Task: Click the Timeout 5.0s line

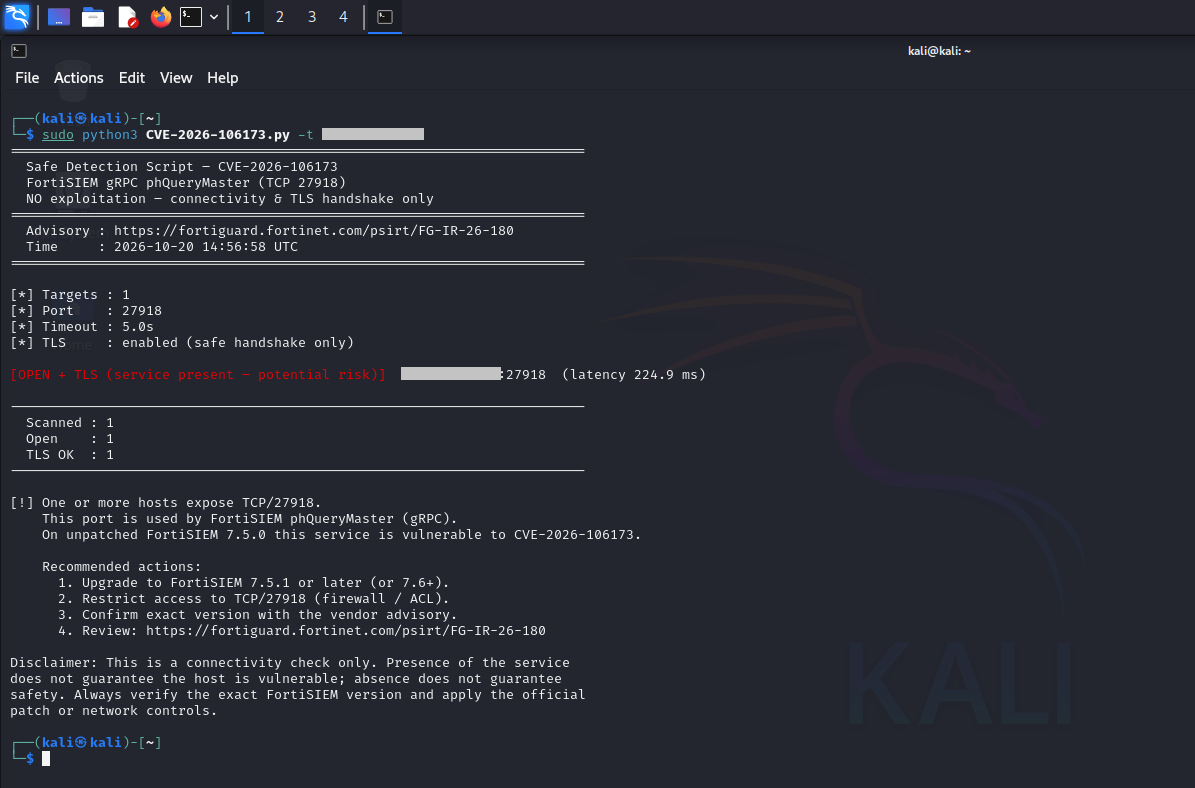Action: coord(82,327)
